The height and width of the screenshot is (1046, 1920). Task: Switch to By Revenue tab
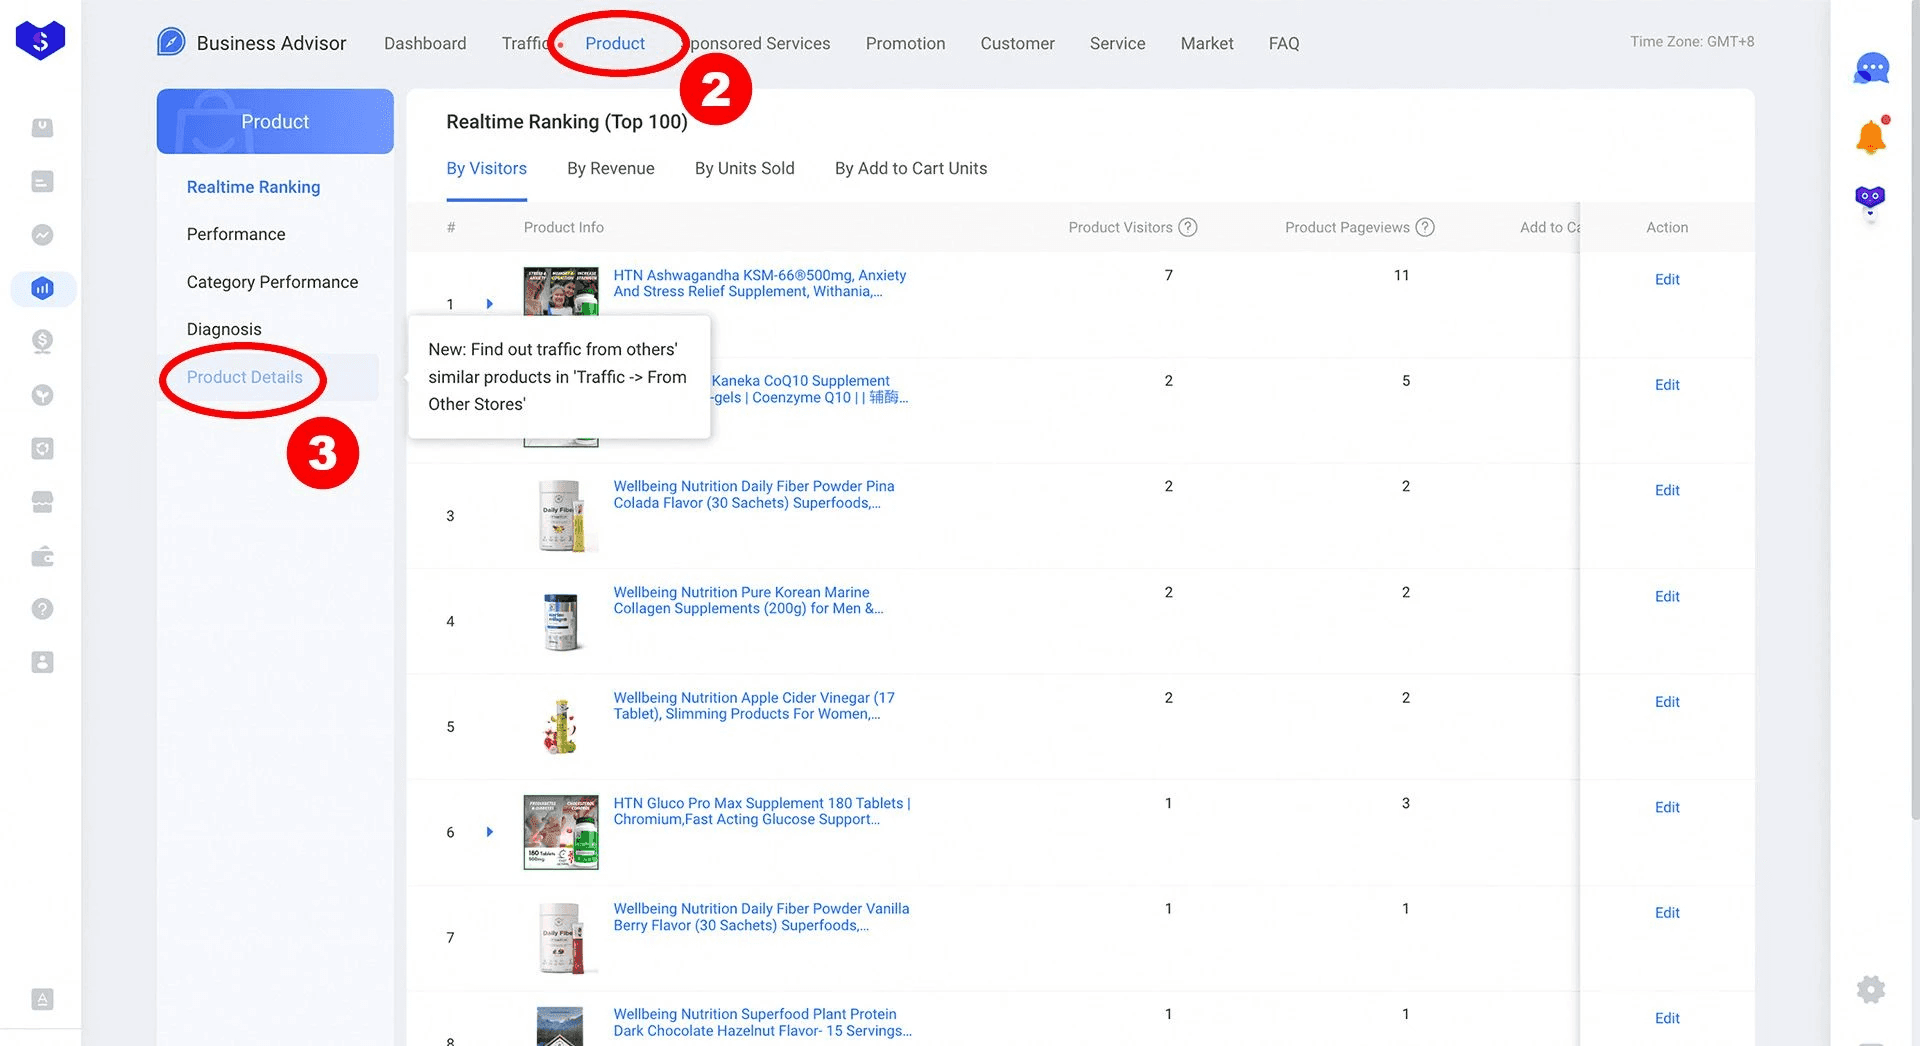[x=610, y=168]
